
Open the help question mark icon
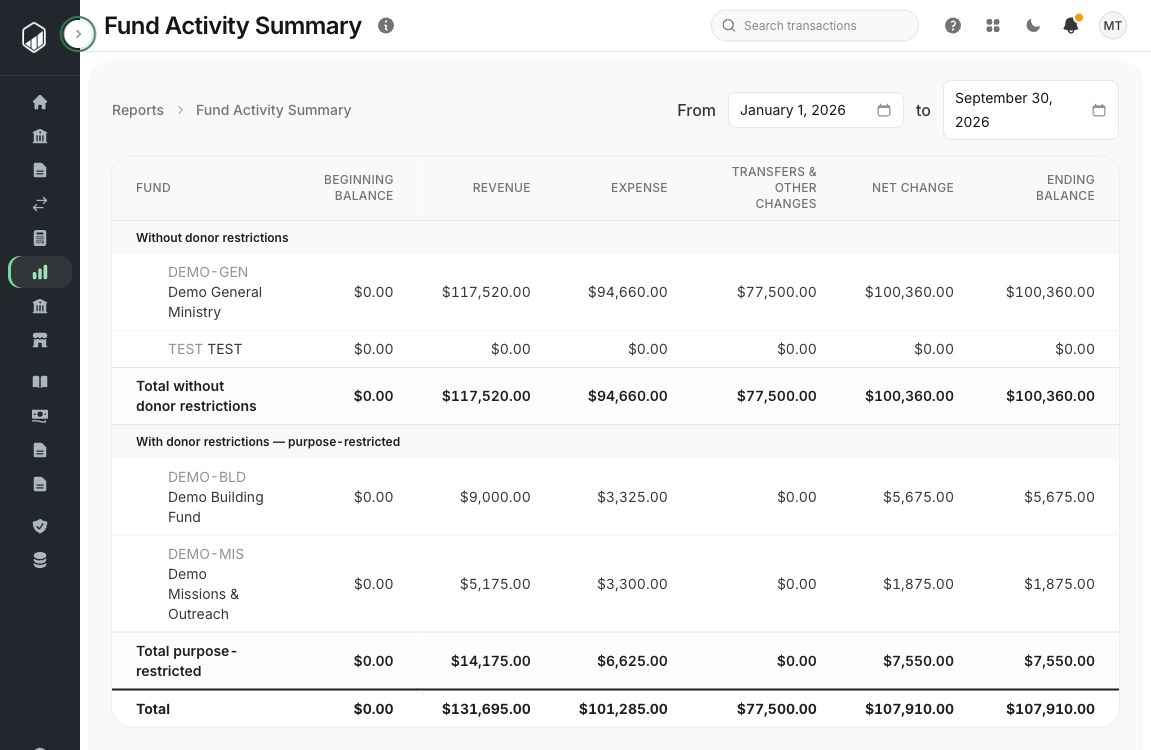coord(953,26)
